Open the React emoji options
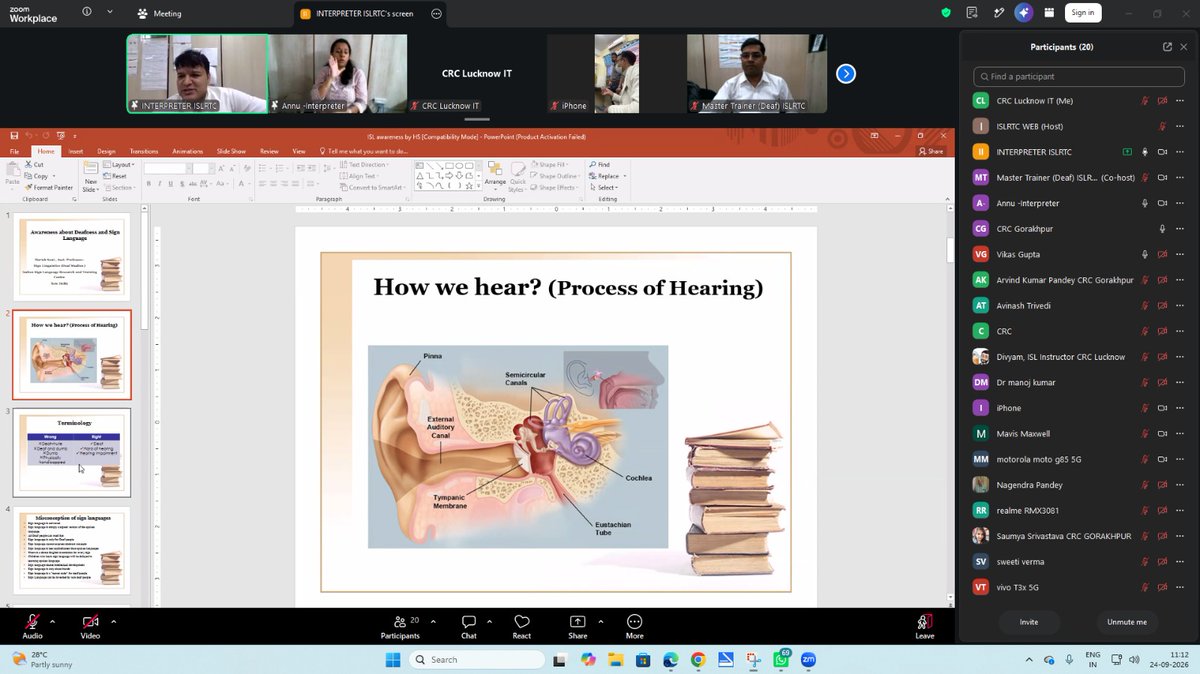This screenshot has width=1200, height=674. [x=521, y=626]
